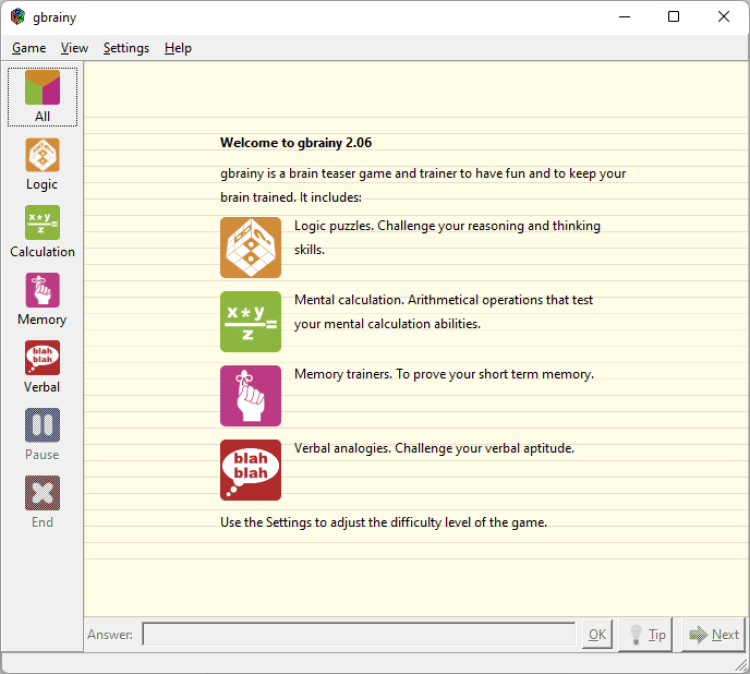Image resolution: width=750 pixels, height=674 pixels.
Task: Start Memory trainers in sidebar
Action: point(42,299)
